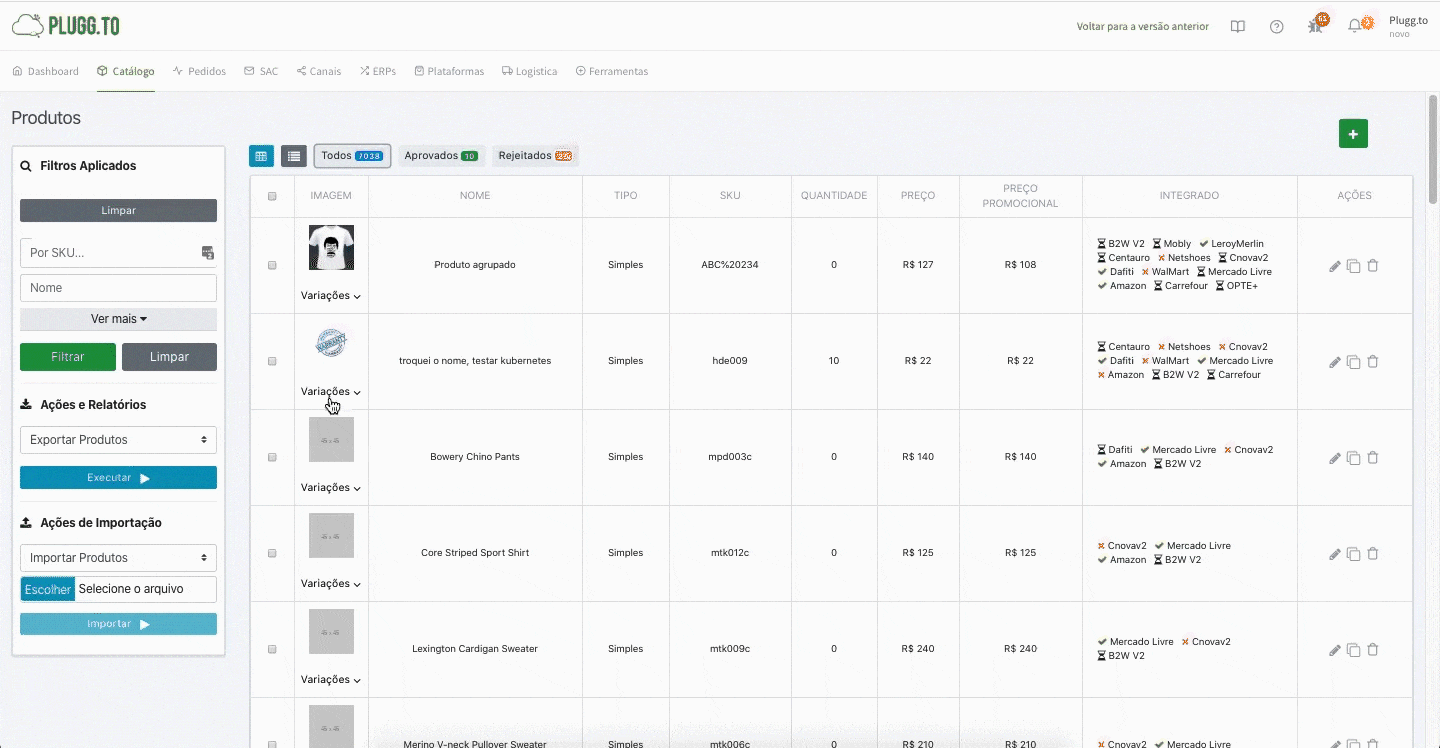Edit the hde009 product

(1335, 362)
